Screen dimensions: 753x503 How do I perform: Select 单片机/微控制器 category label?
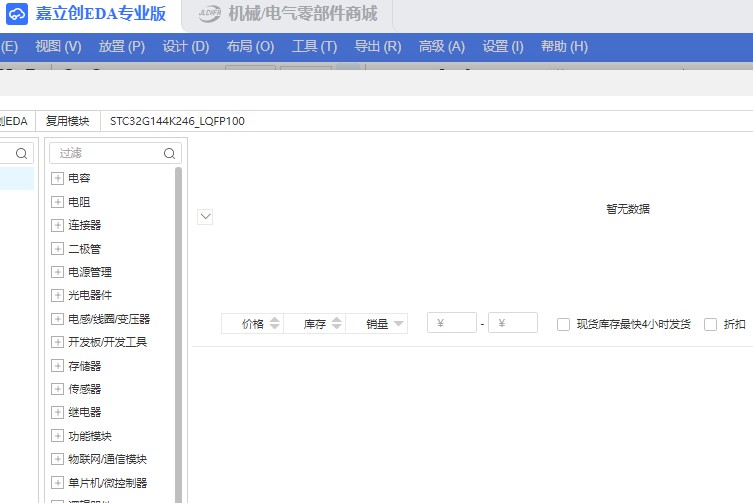click(x=108, y=482)
